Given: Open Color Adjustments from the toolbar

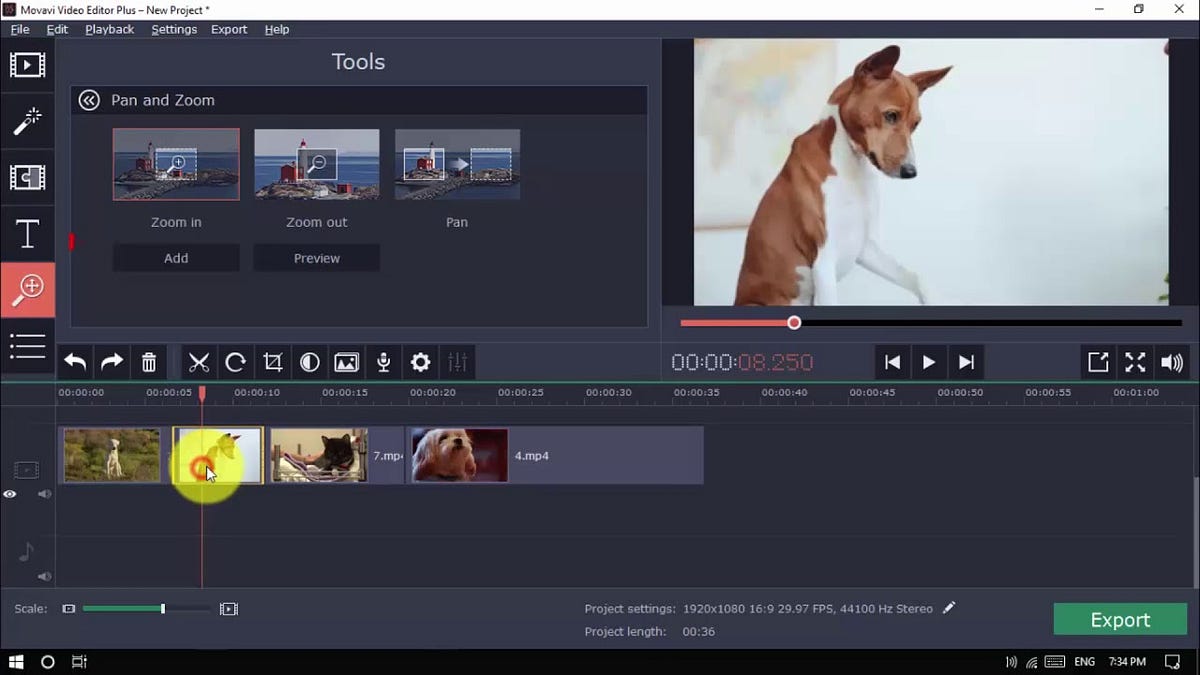Looking at the screenshot, I should [309, 362].
